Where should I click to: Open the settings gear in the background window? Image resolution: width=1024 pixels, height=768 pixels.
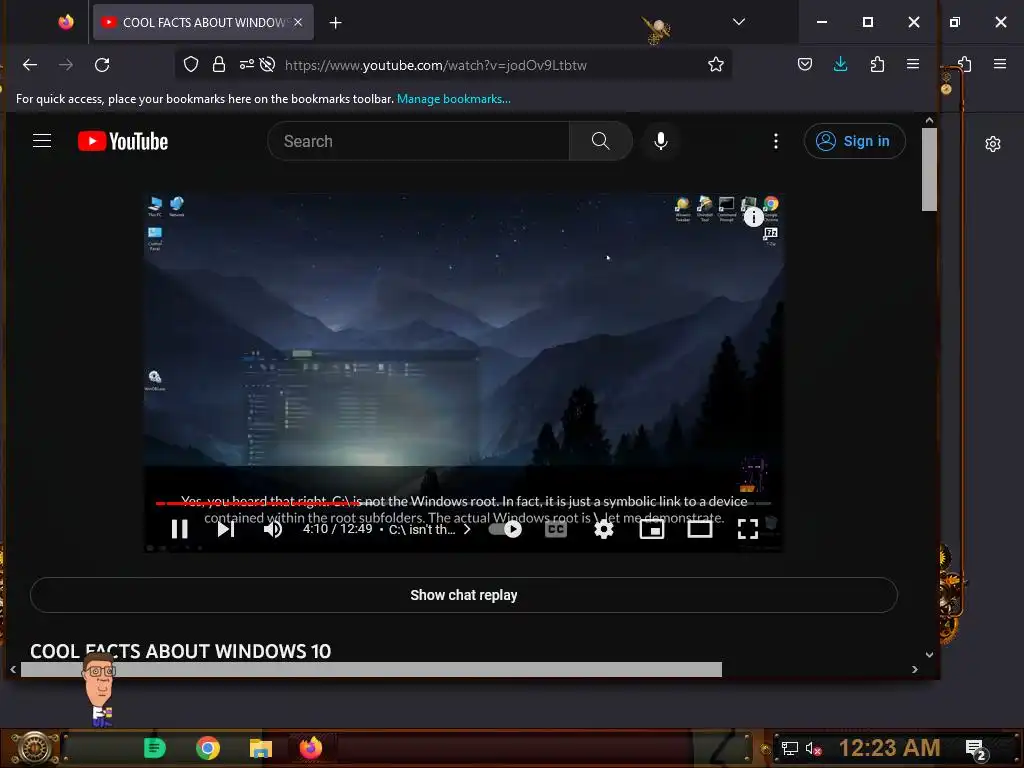tap(993, 144)
